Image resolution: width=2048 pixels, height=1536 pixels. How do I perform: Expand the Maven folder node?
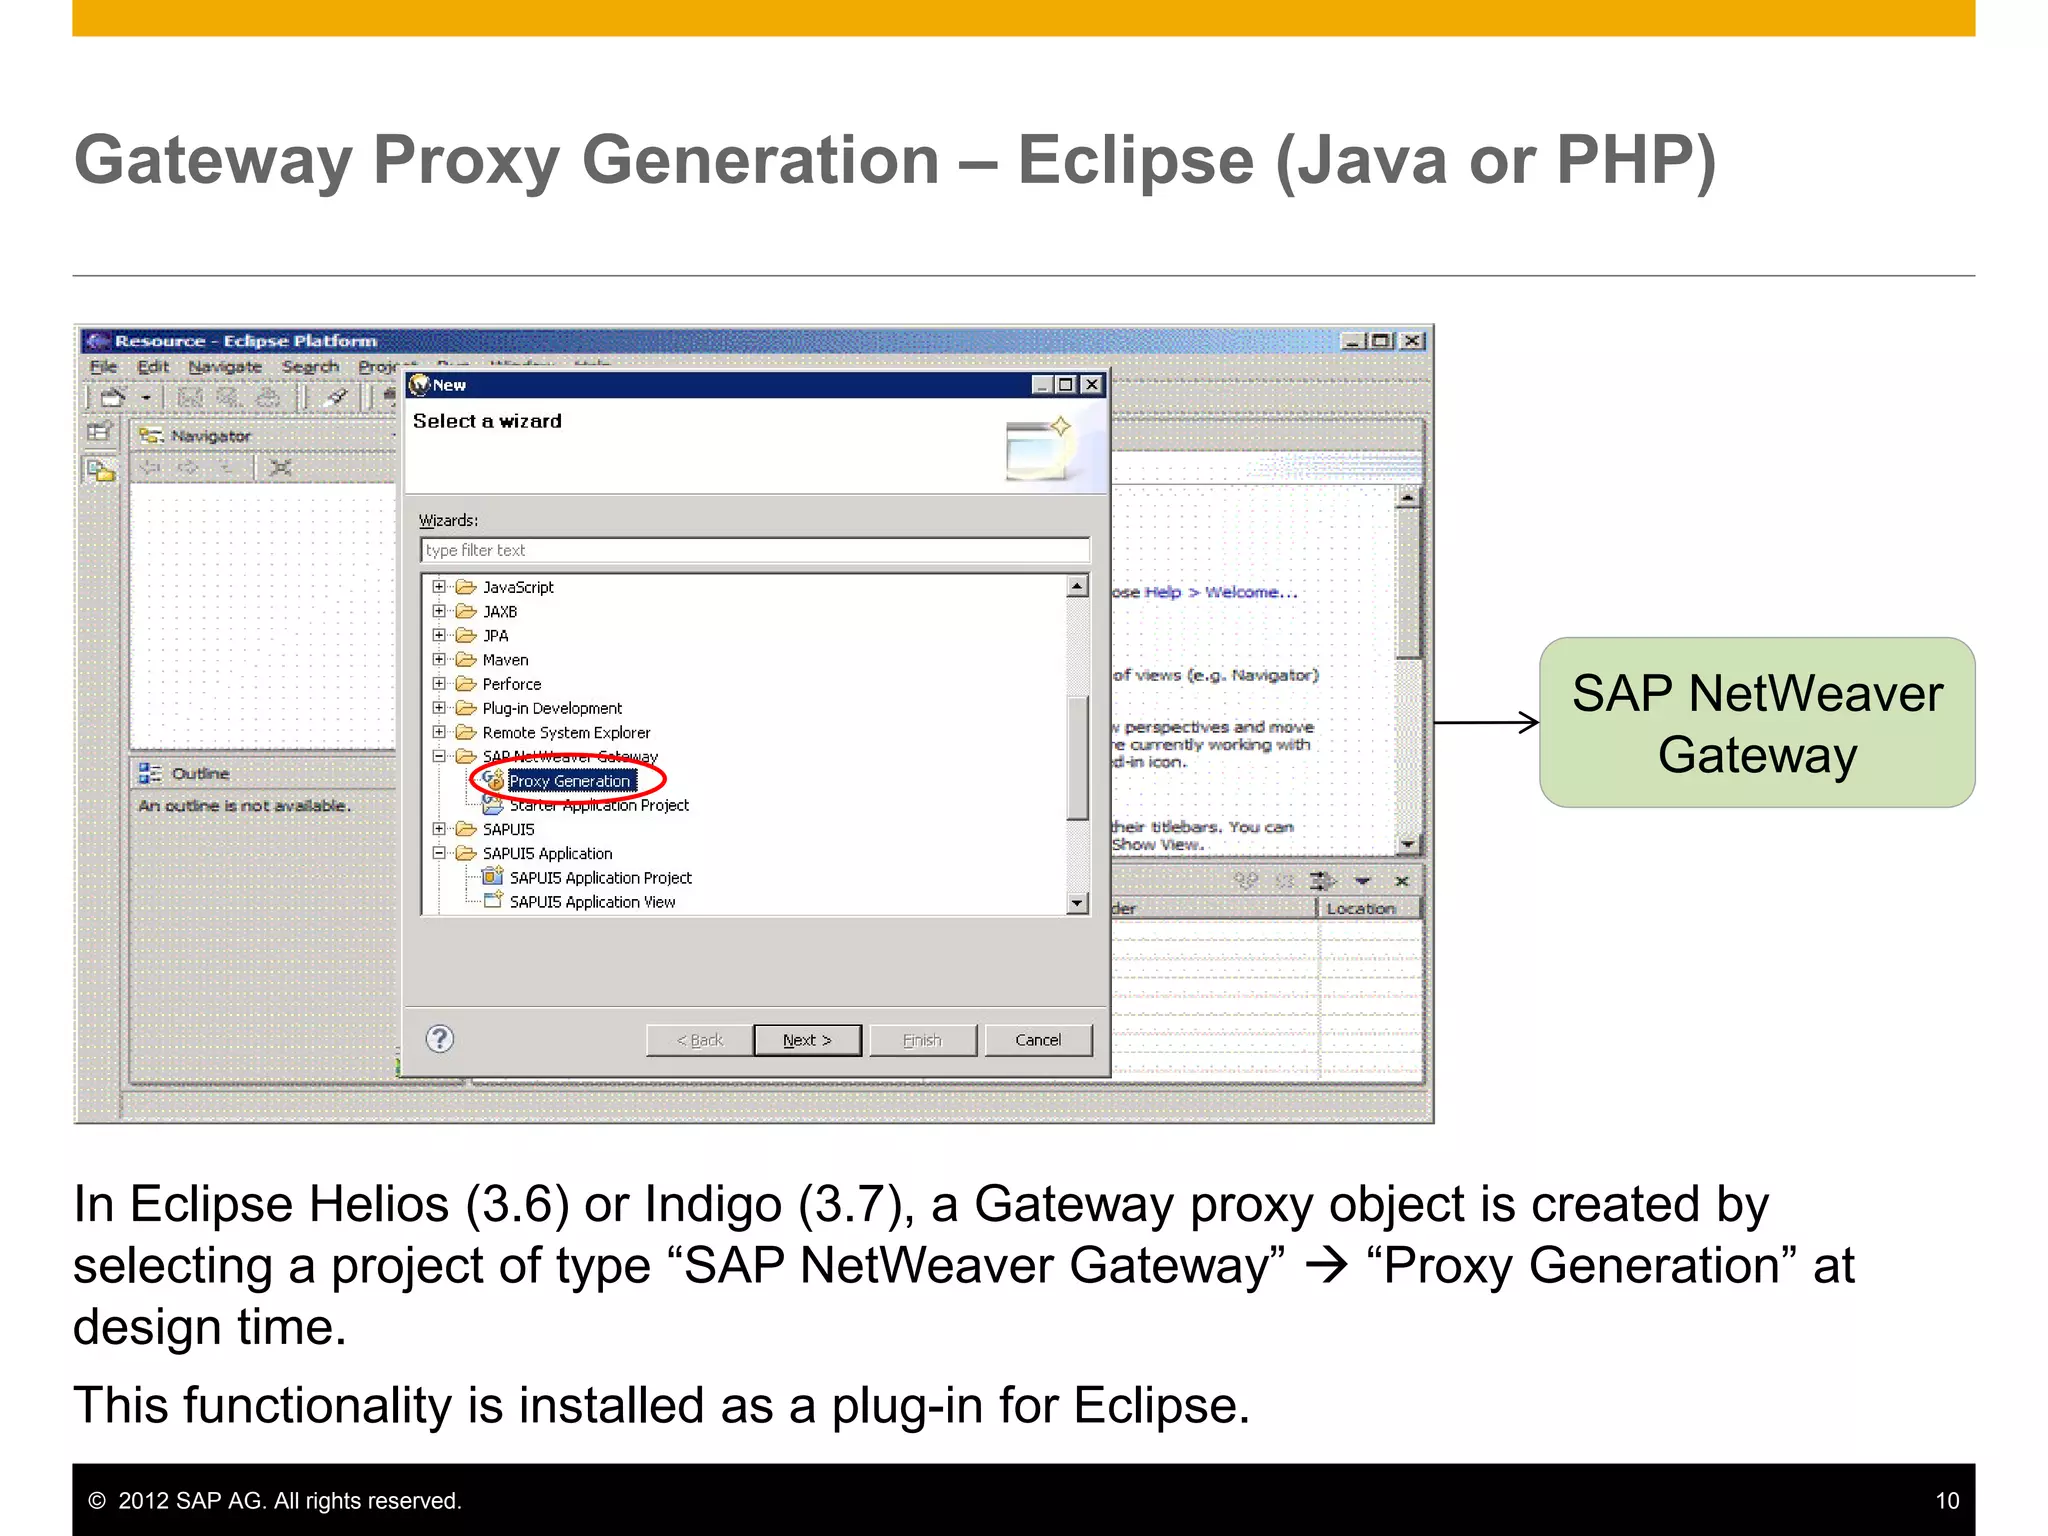(439, 659)
